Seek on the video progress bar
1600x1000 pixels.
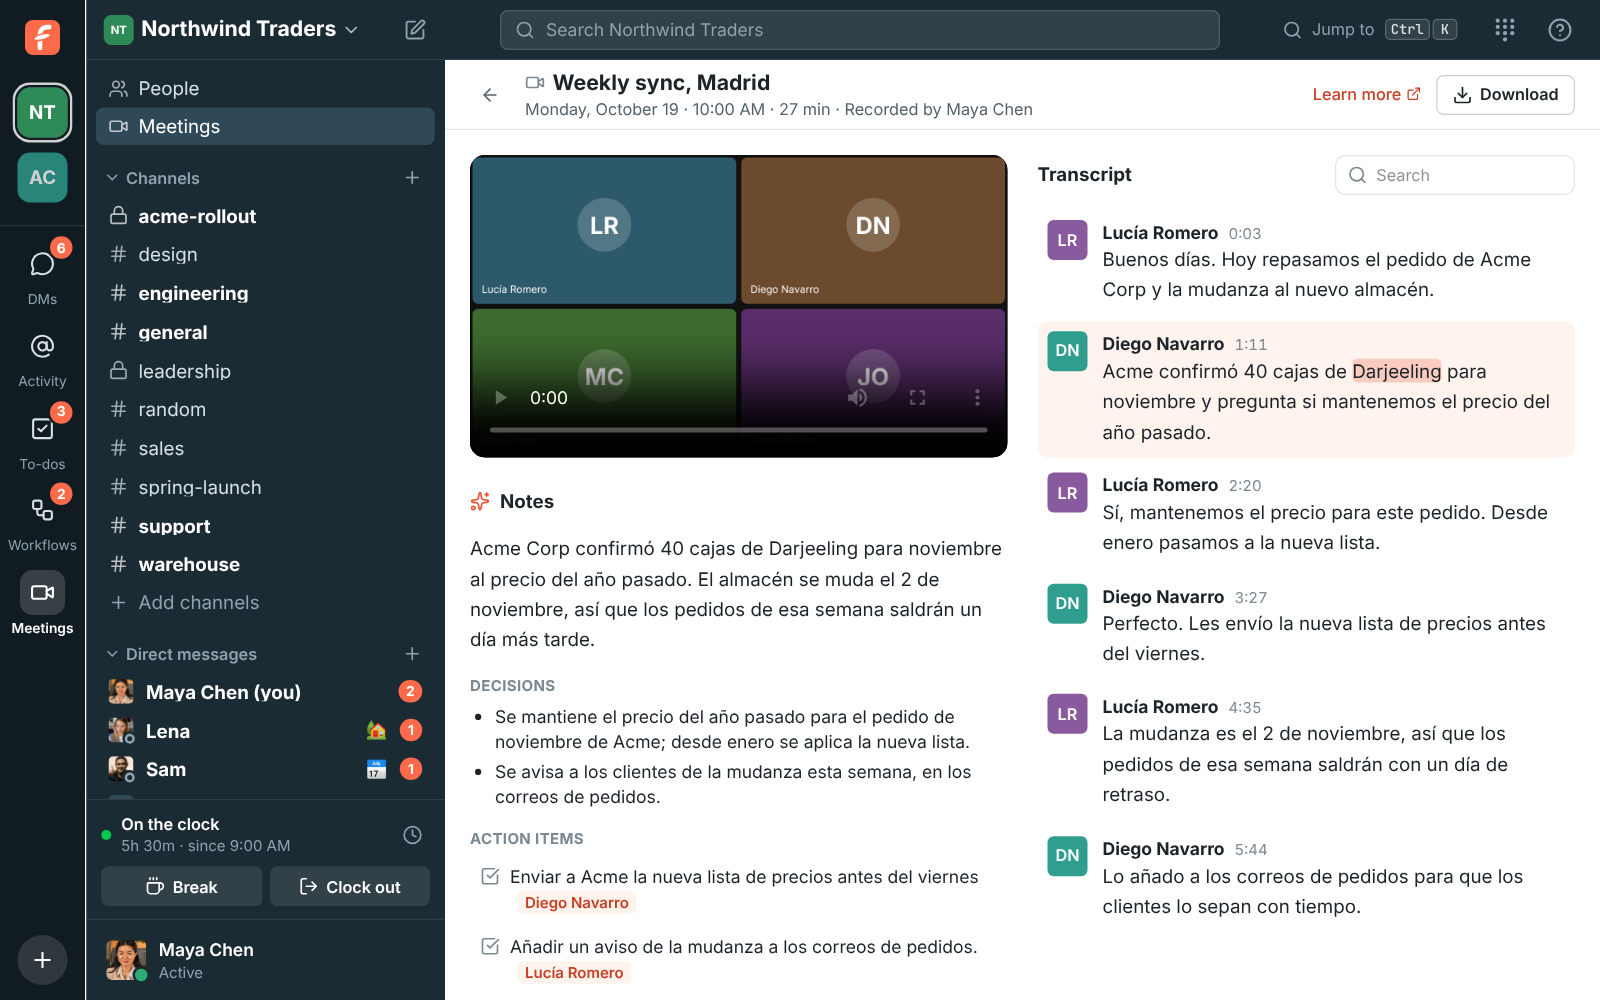pos(739,430)
